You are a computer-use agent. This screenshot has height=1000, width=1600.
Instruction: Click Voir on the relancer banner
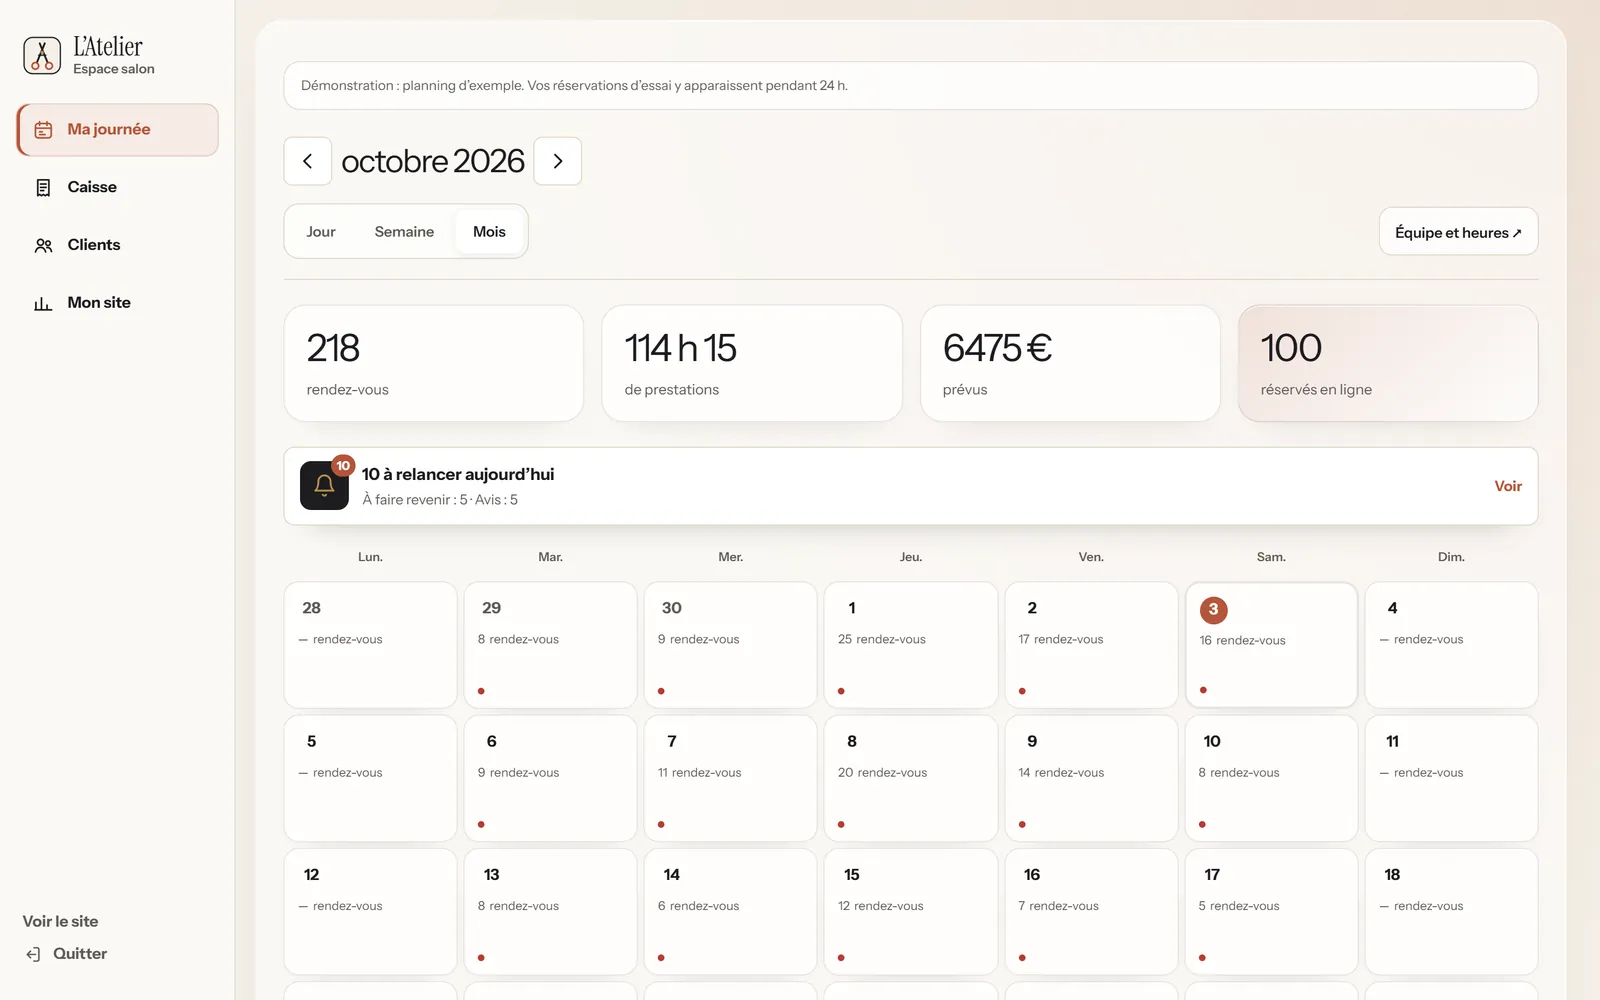point(1508,486)
